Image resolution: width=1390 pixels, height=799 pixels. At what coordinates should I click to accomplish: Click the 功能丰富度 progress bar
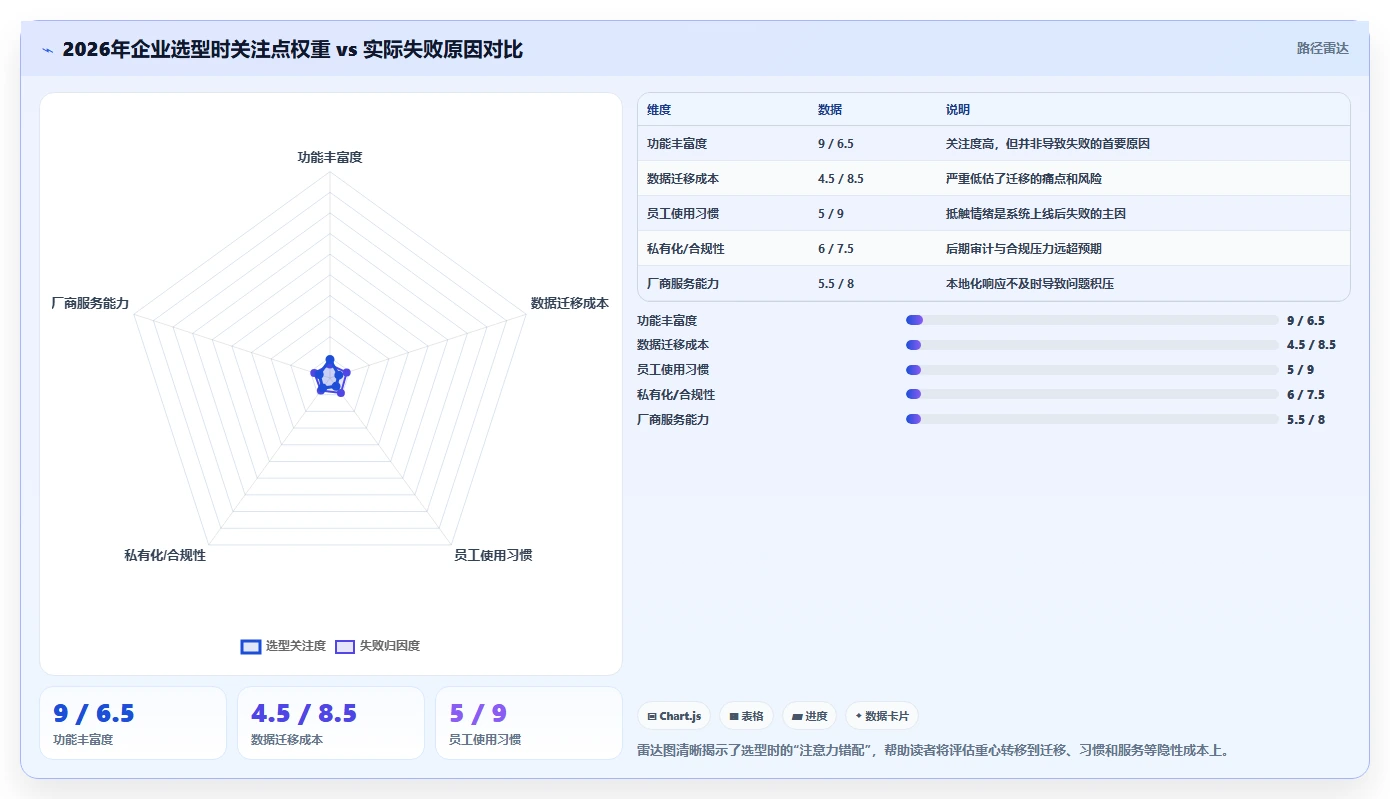1092,320
